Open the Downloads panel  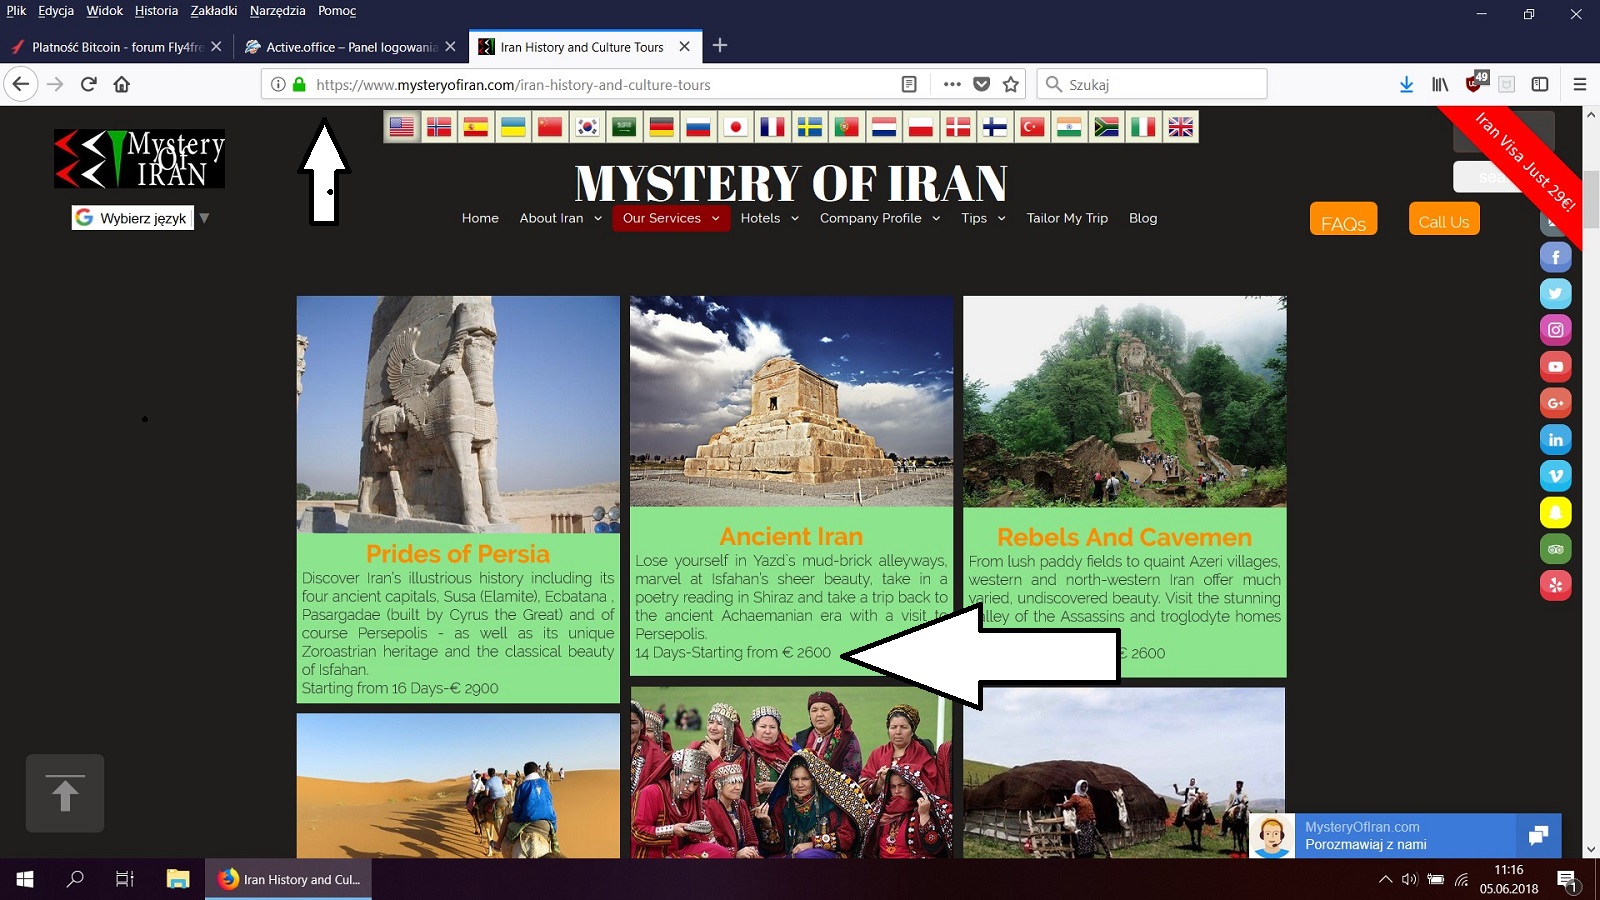(x=1406, y=85)
